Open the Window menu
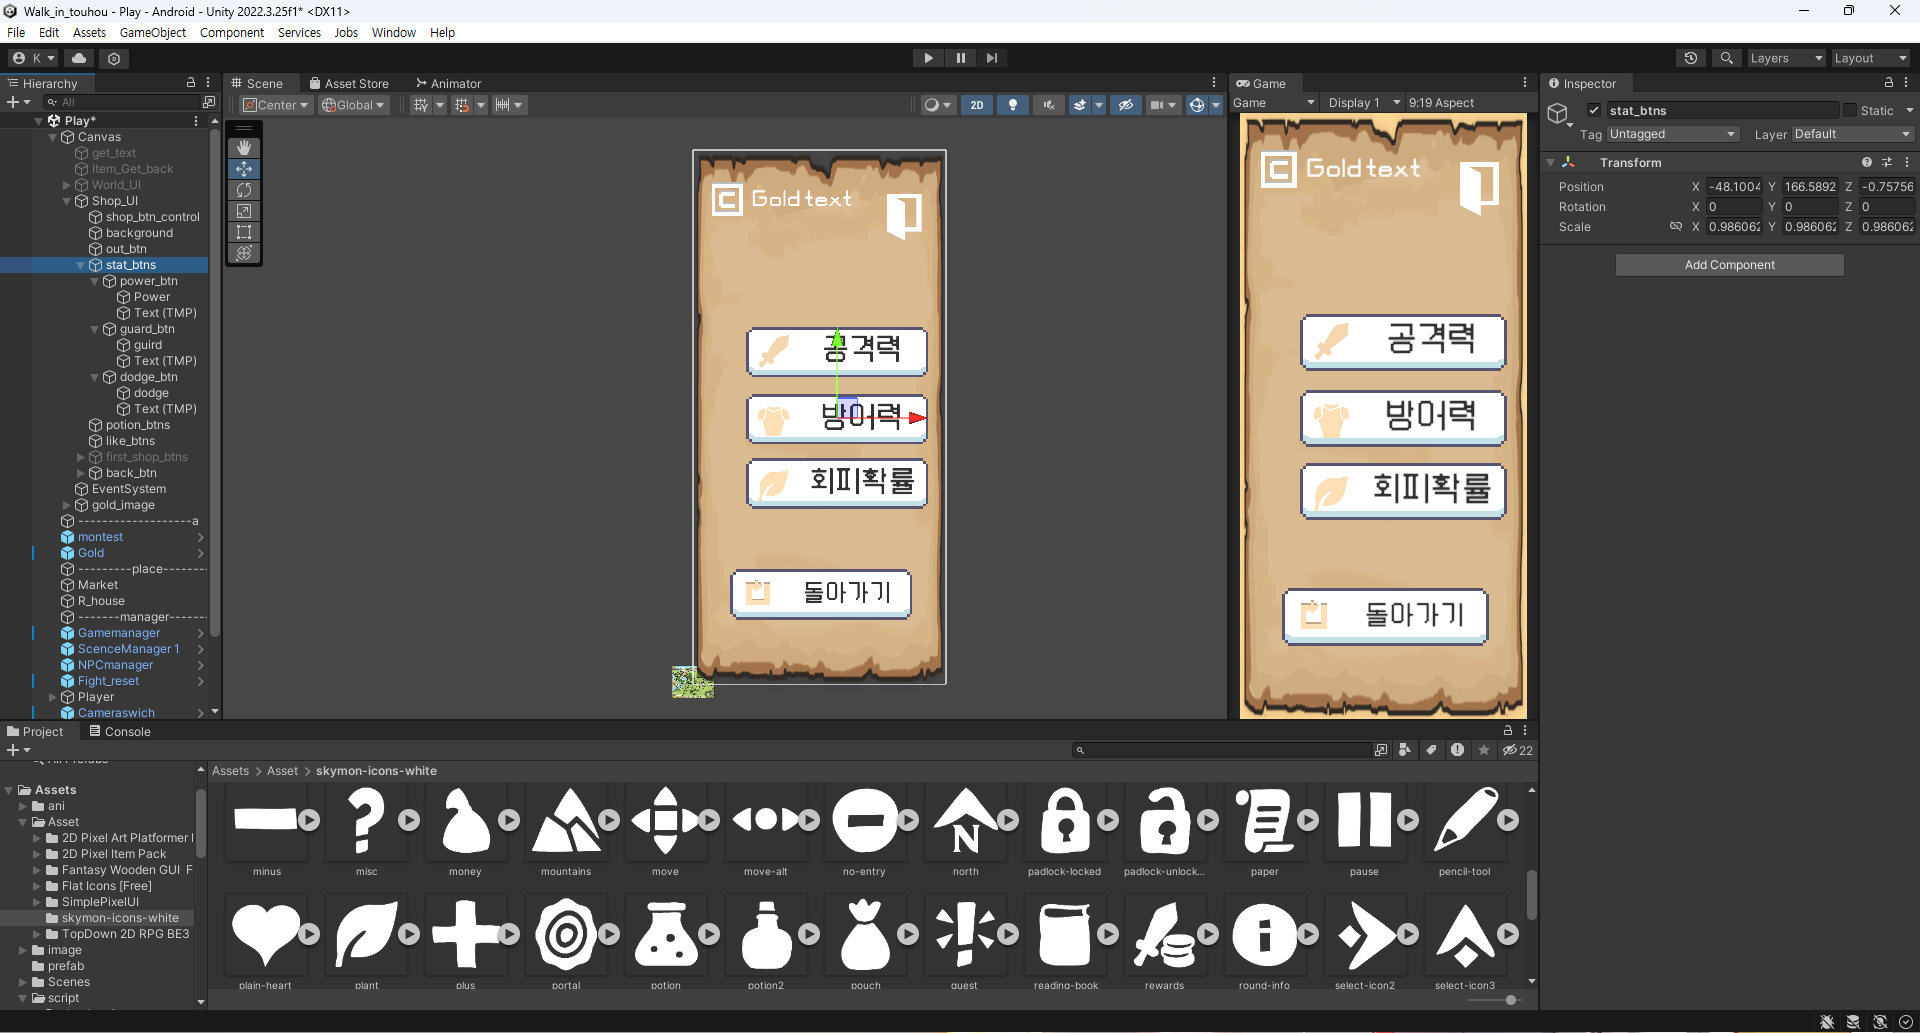The width and height of the screenshot is (1920, 1033). [394, 33]
